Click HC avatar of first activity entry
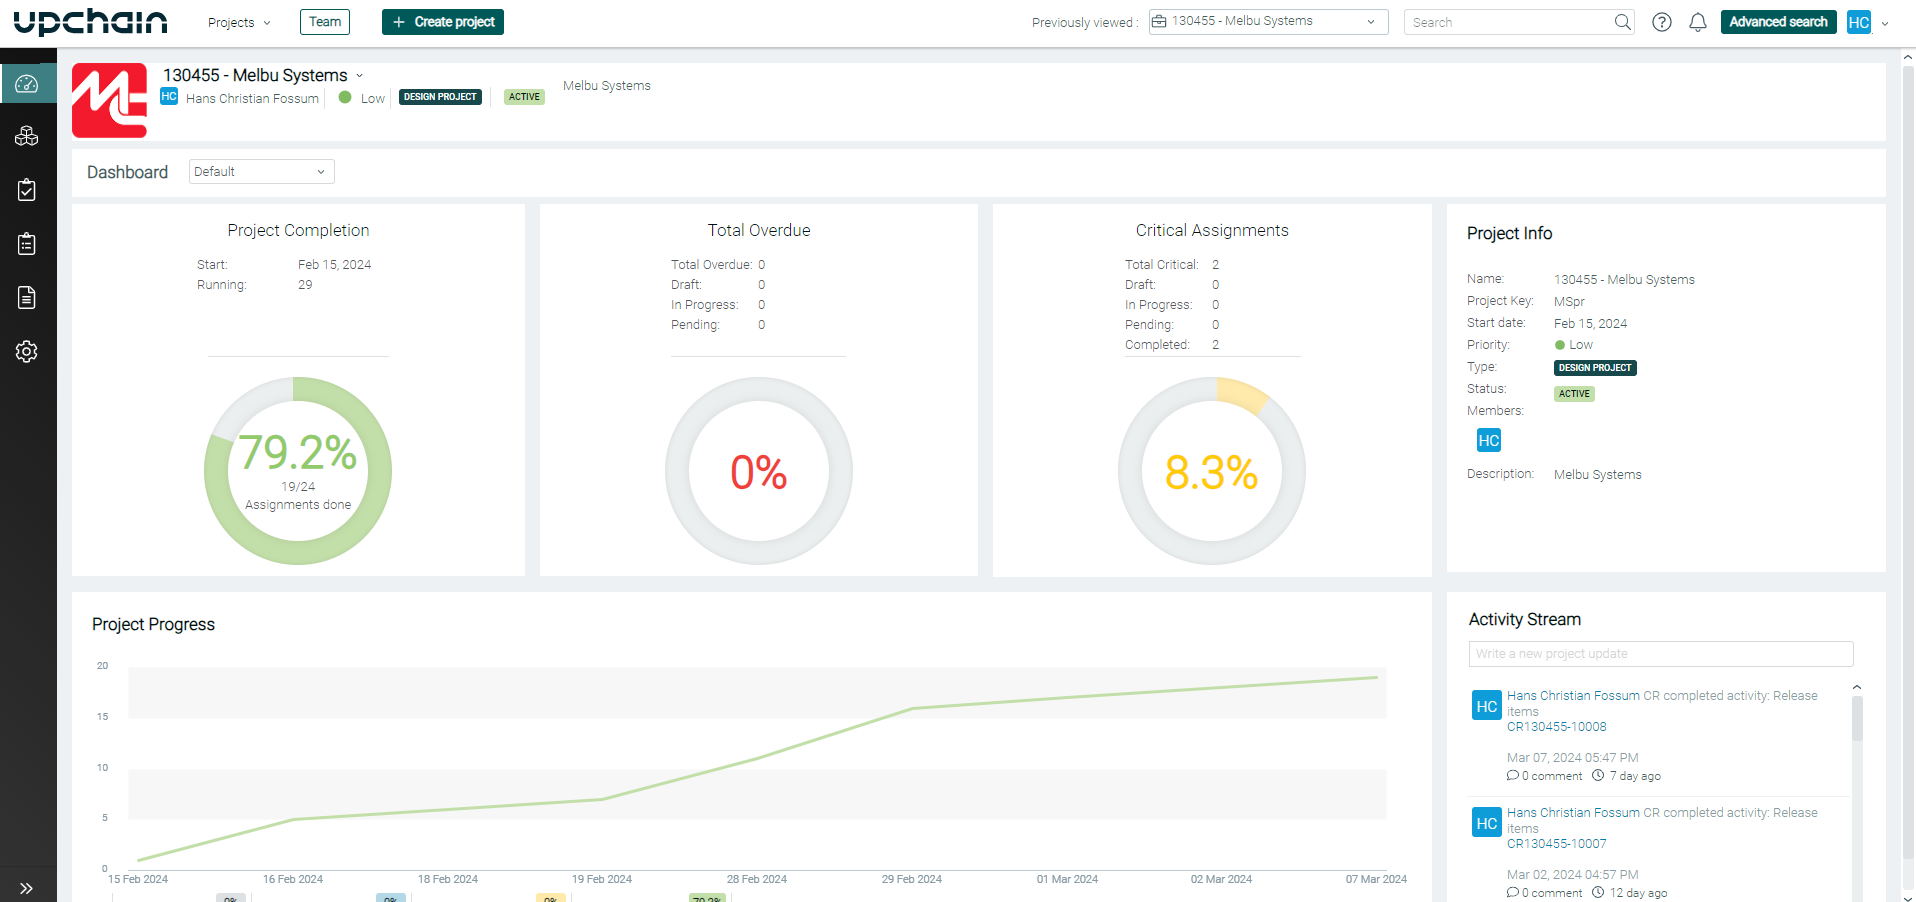The height and width of the screenshot is (902, 1916). point(1487,706)
